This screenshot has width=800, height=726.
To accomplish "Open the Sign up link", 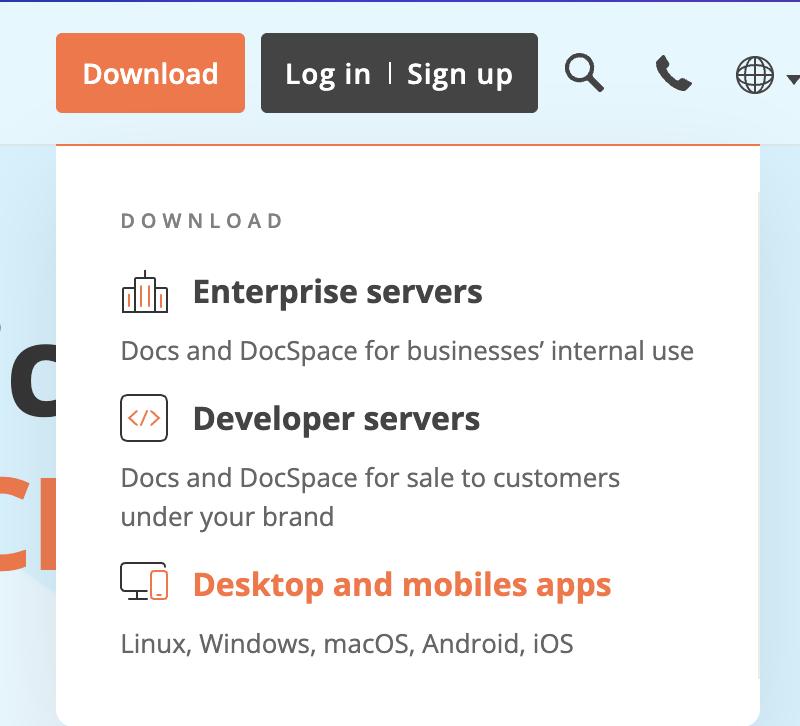I will (x=459, y=74).
